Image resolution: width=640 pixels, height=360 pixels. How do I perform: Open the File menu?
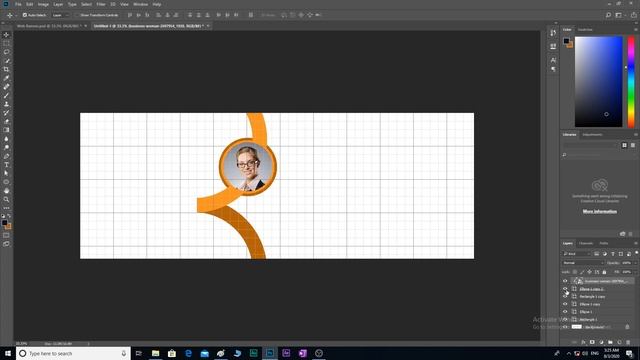point(18,4)
